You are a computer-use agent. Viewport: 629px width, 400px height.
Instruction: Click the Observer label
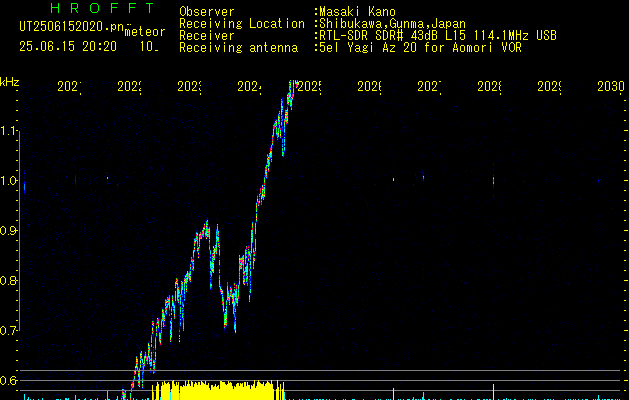point(207,12)
